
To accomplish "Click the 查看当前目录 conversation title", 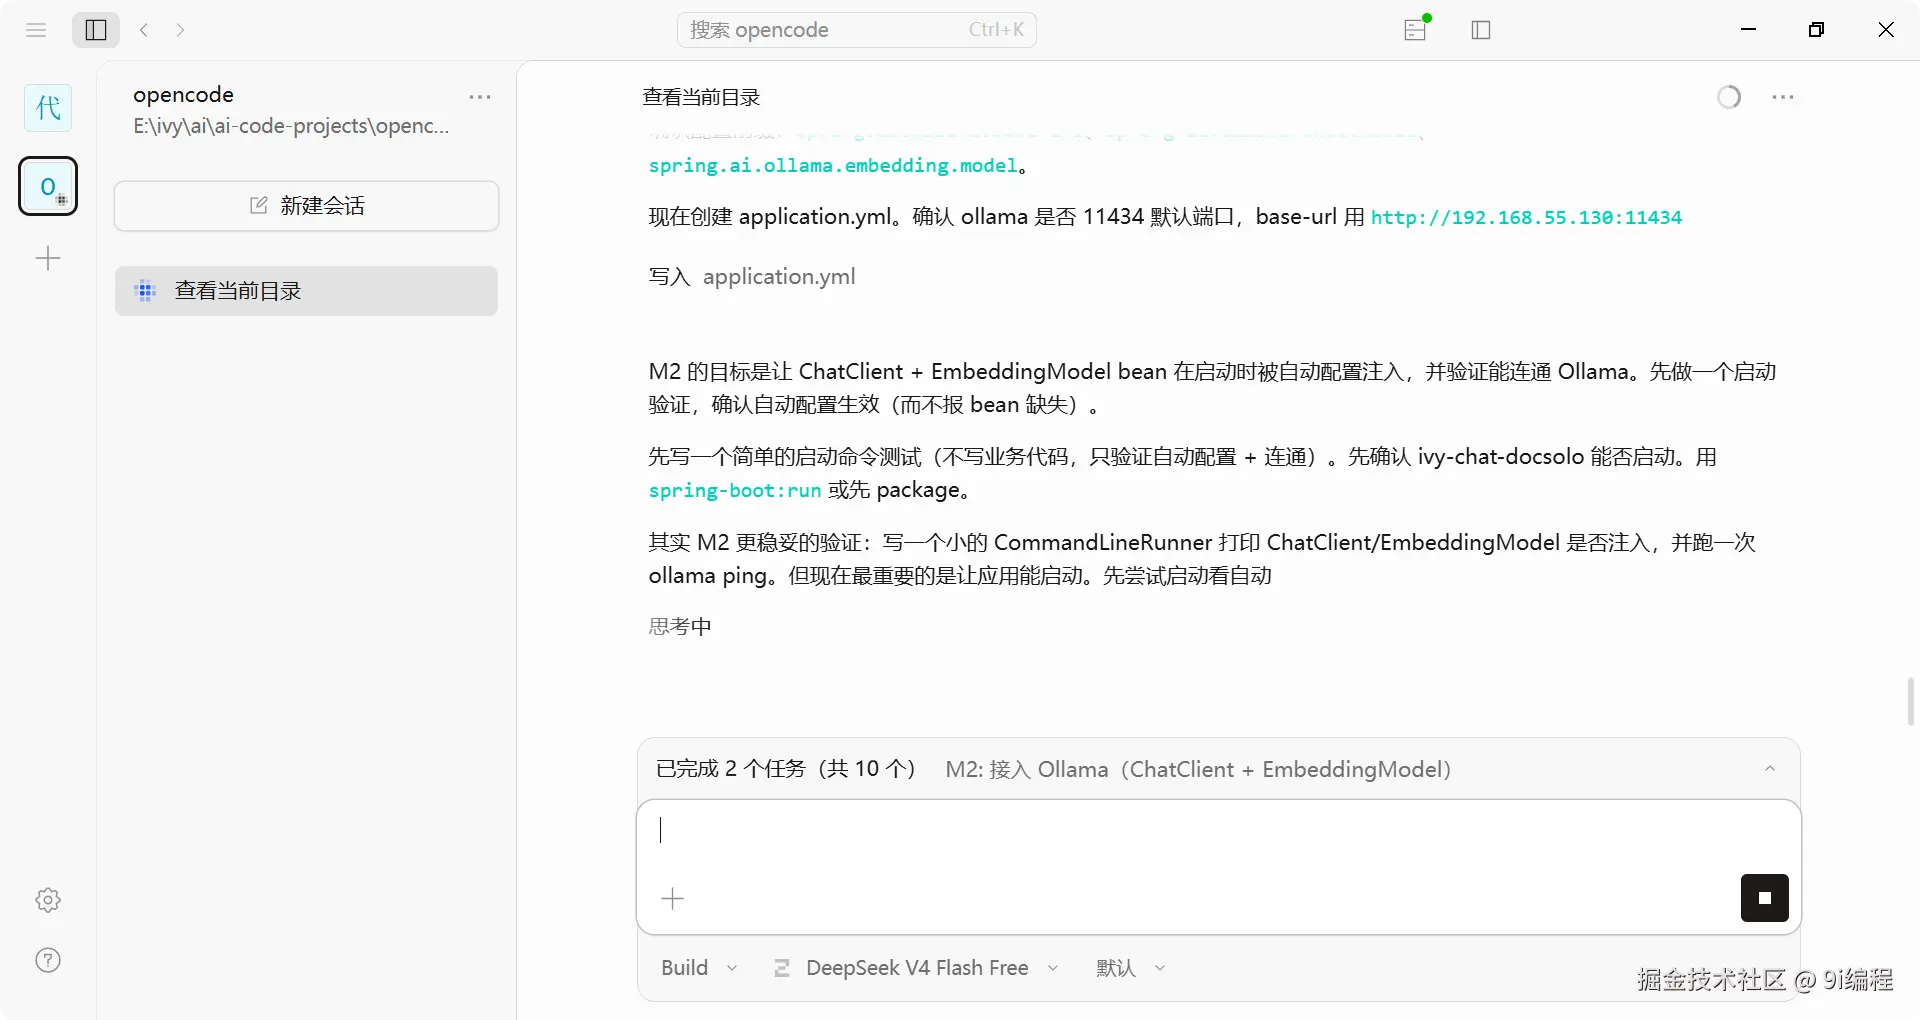I will (x=701, y=97).
